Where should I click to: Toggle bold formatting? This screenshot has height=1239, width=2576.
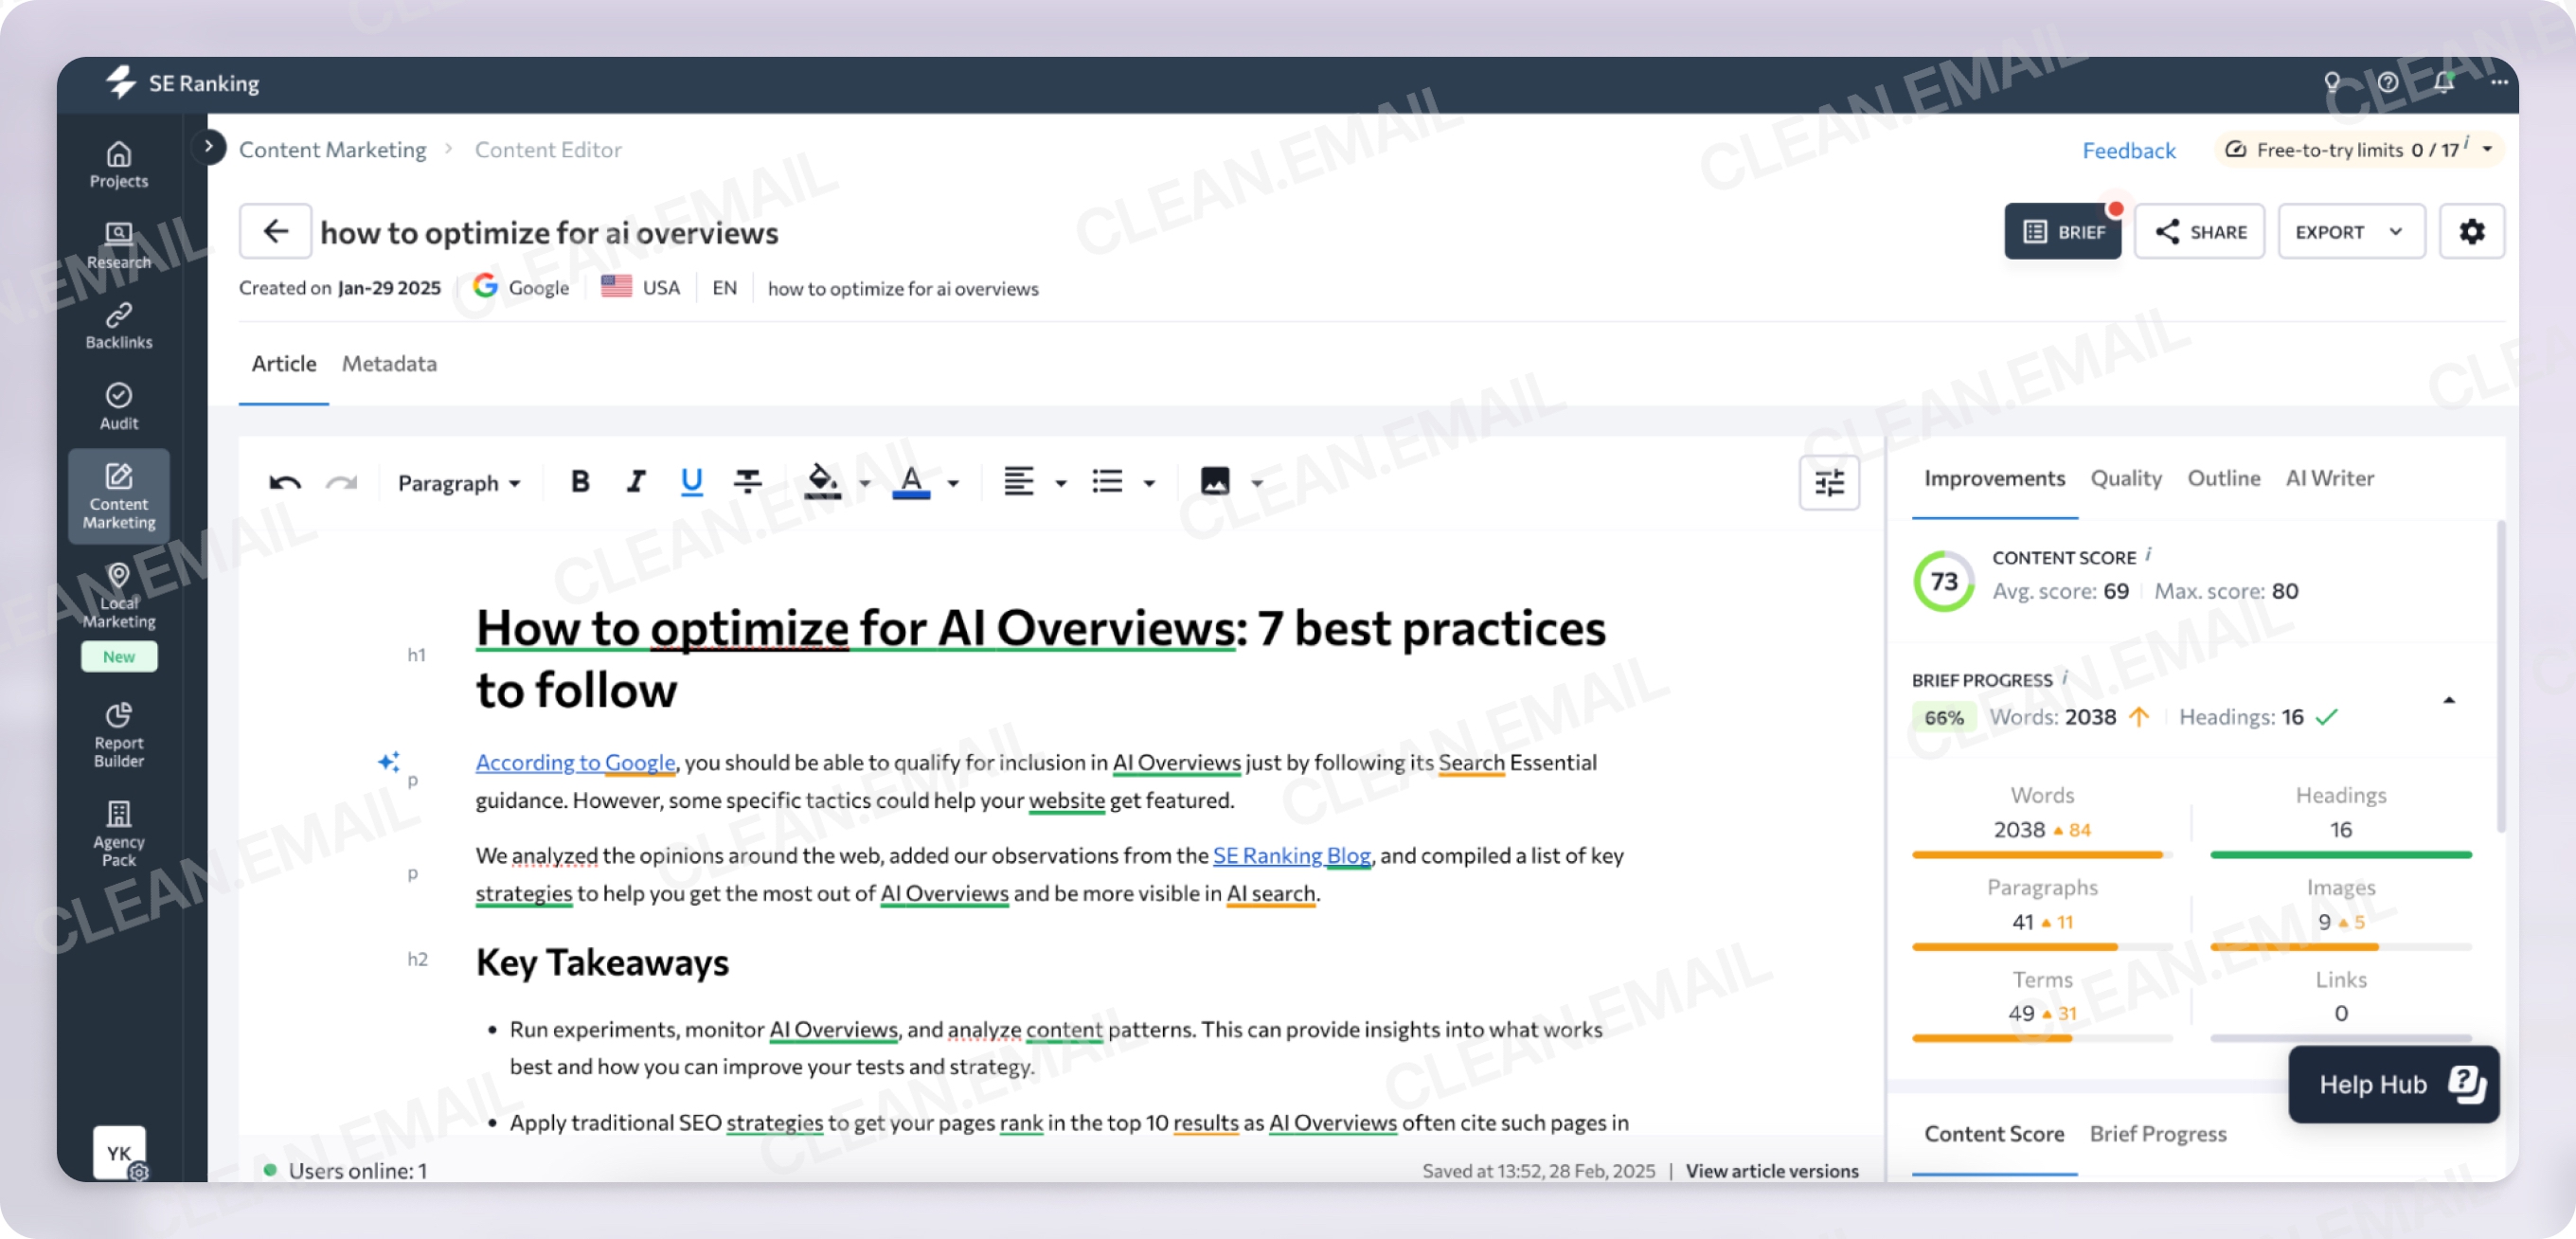[x=580, y=482]
